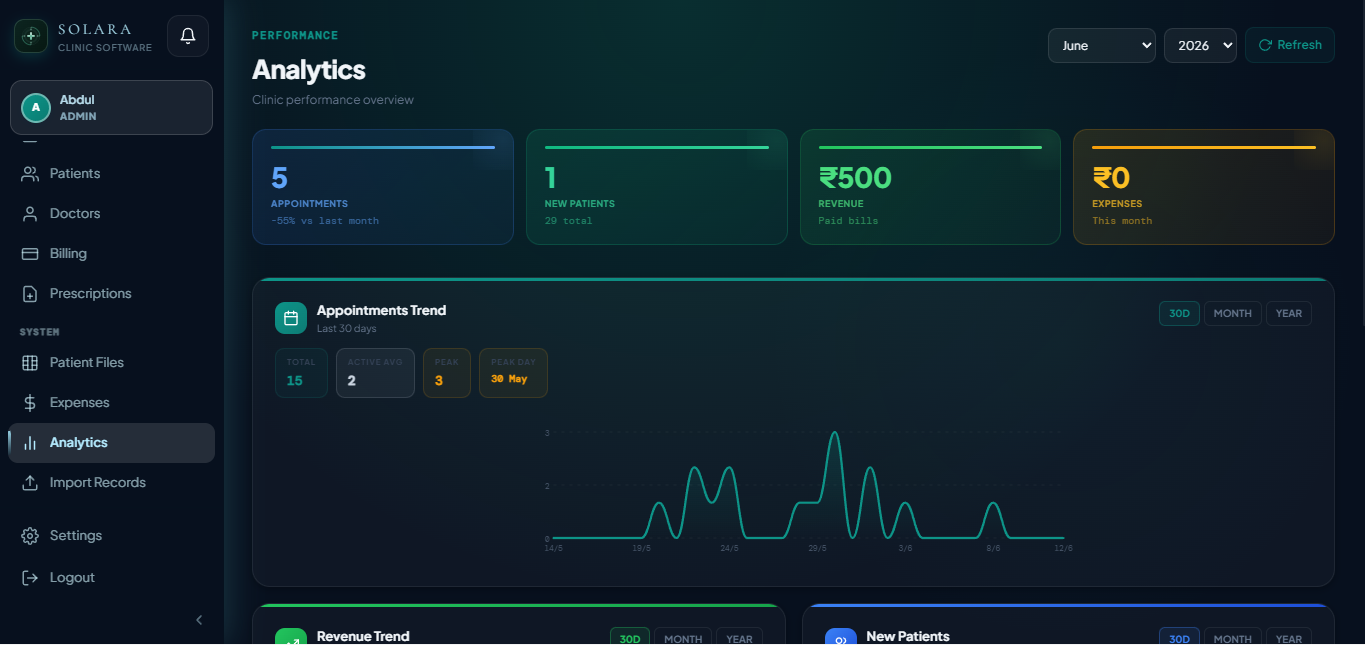The width and height of the screenshot is (1365, 645).
Task: Click the "Last 30 days" subtitle
Action: tap(347, 329)
